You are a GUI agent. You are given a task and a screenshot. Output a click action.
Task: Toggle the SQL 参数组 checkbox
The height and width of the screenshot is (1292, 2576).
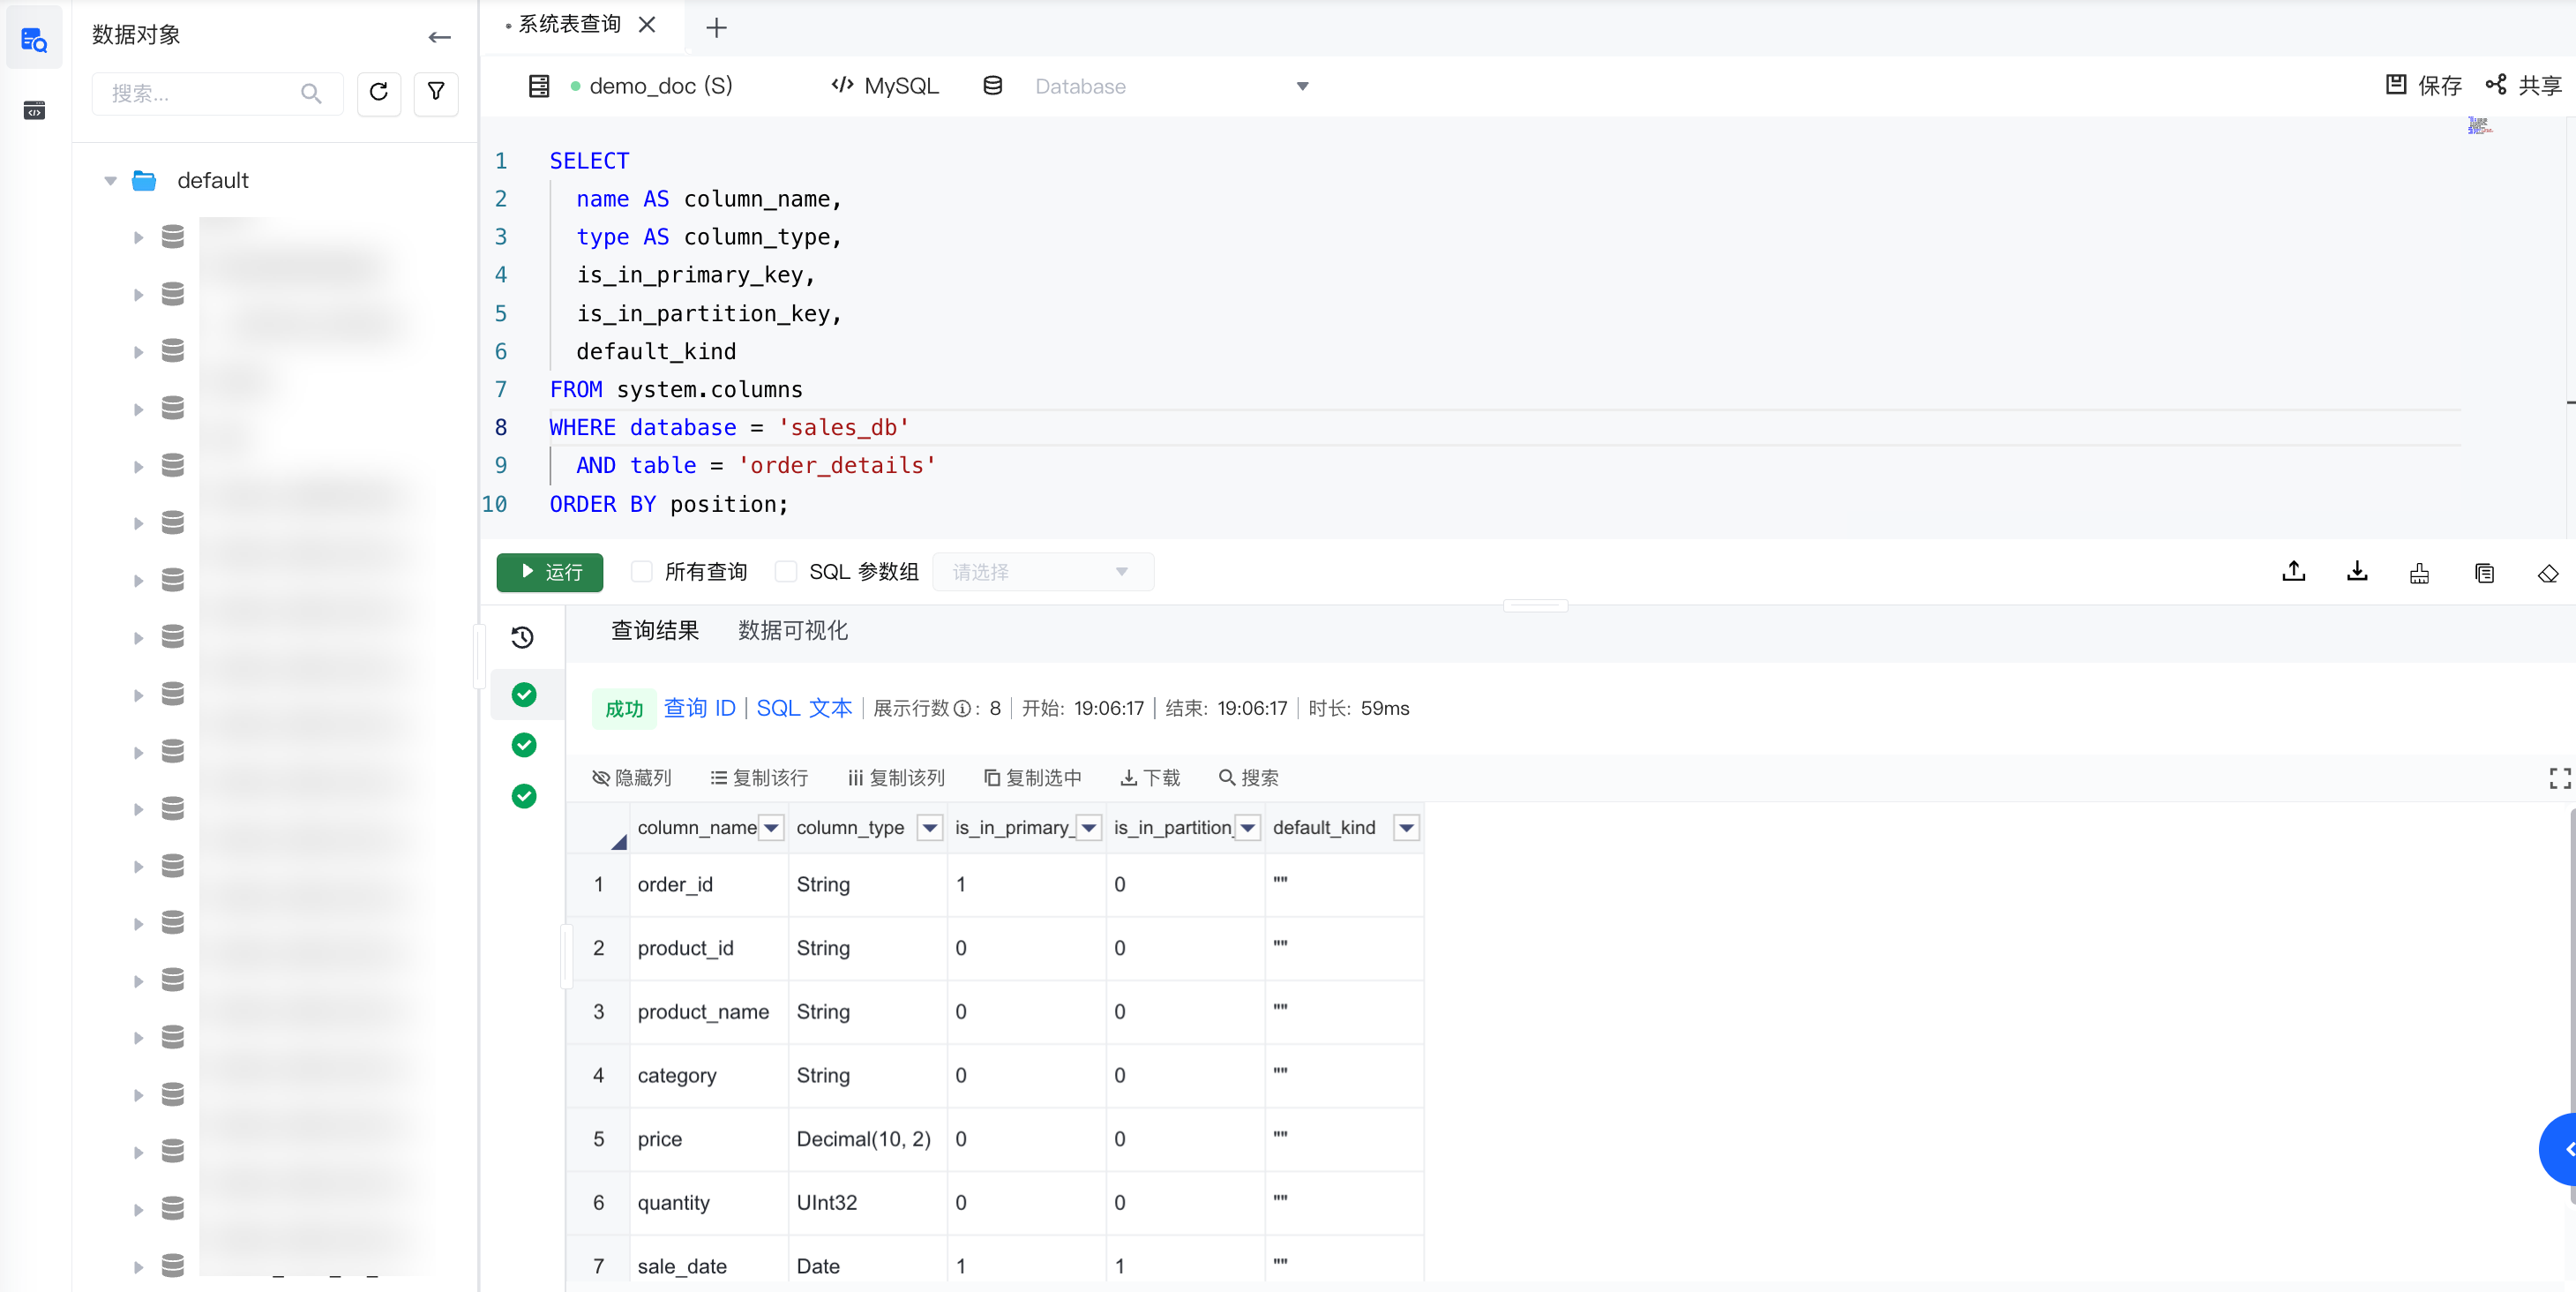(x=786, y=572)
